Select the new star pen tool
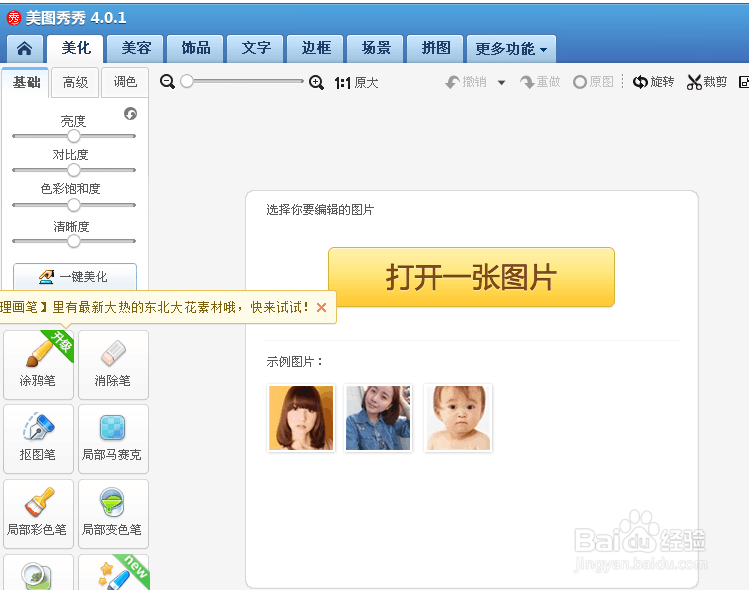 pos(113,572)
